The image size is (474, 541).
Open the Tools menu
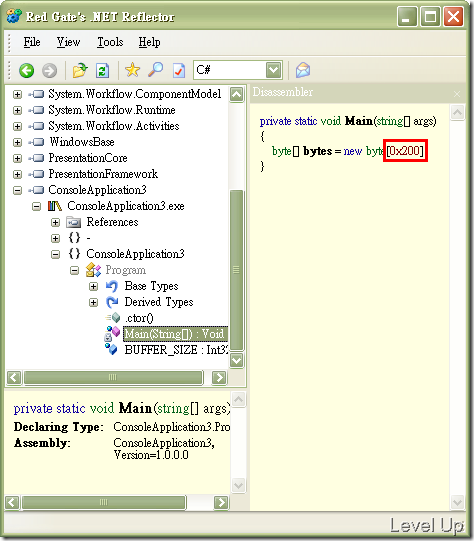(110, 42)
